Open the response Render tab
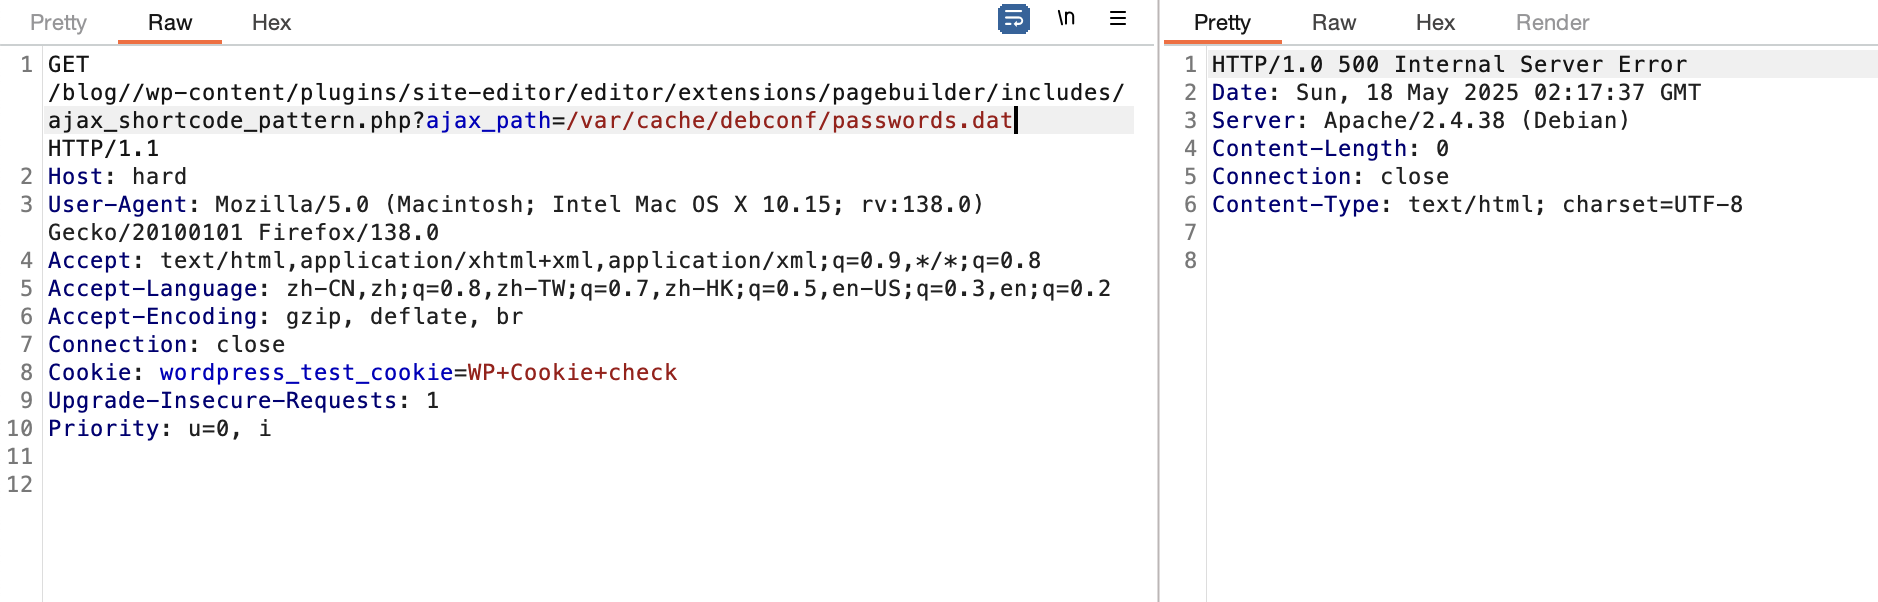This screenshot has width=1878, height=602. (x=1552, y=22)
